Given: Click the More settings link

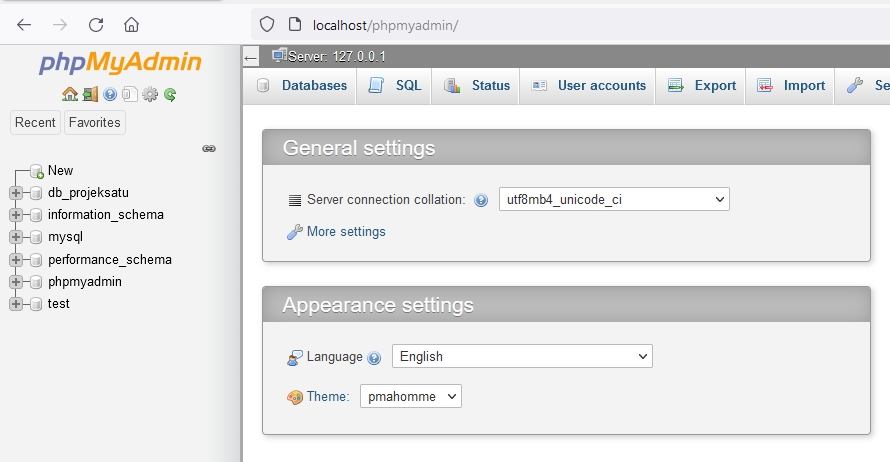Looking at the screenshot, I should (x=346, y=232).
